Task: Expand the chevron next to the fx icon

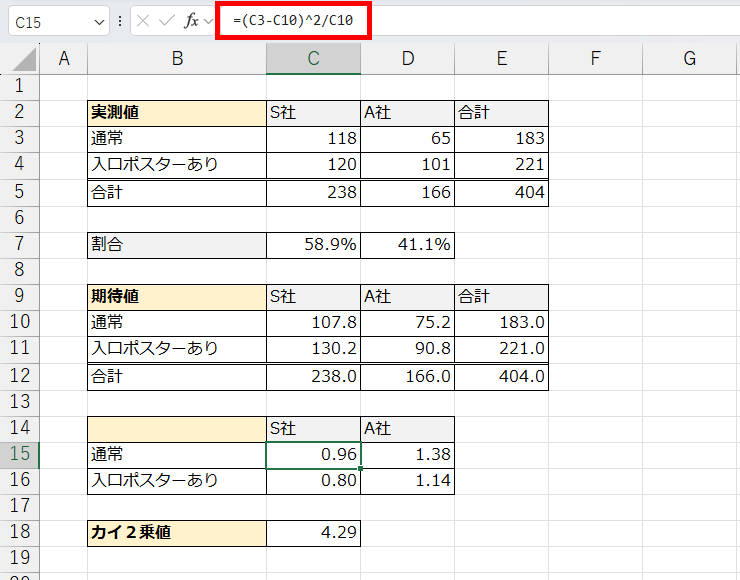Action: 208,21
